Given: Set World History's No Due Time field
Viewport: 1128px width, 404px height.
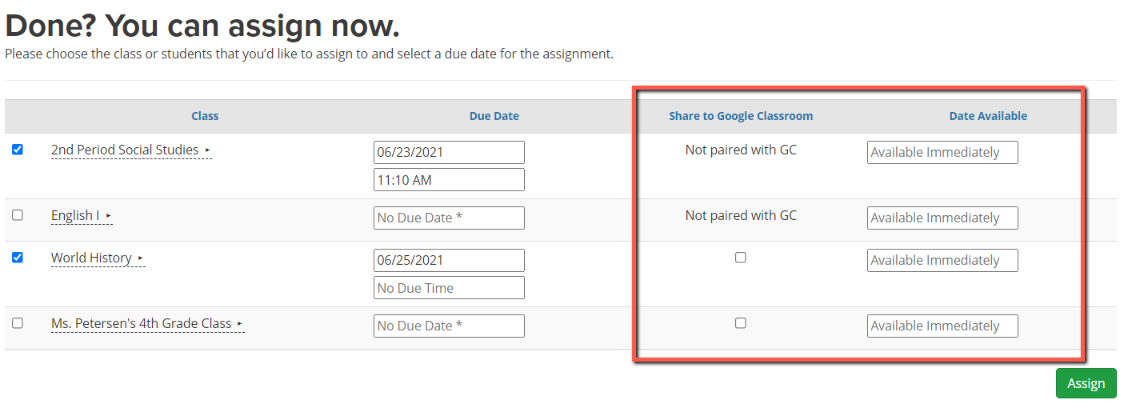Looking at the screenshot, I should coord(449,288).
